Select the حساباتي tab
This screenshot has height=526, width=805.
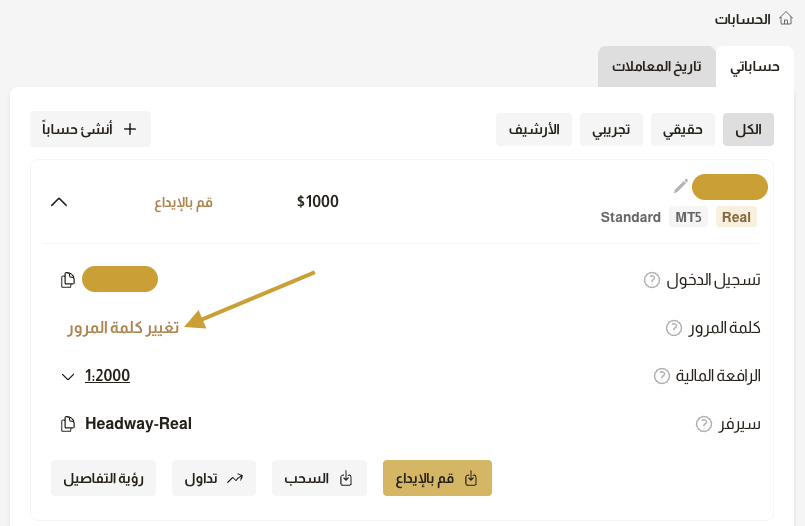pos(754,67)
